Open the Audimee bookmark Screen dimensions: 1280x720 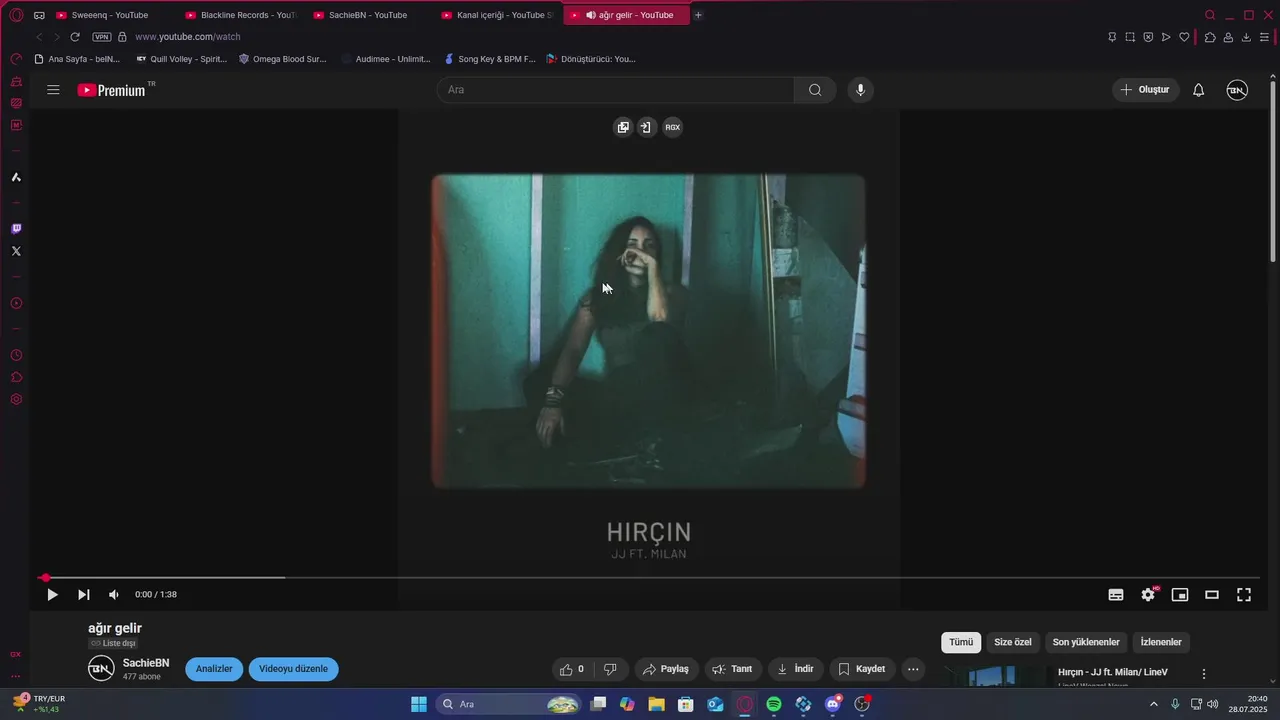coord(385,59)
